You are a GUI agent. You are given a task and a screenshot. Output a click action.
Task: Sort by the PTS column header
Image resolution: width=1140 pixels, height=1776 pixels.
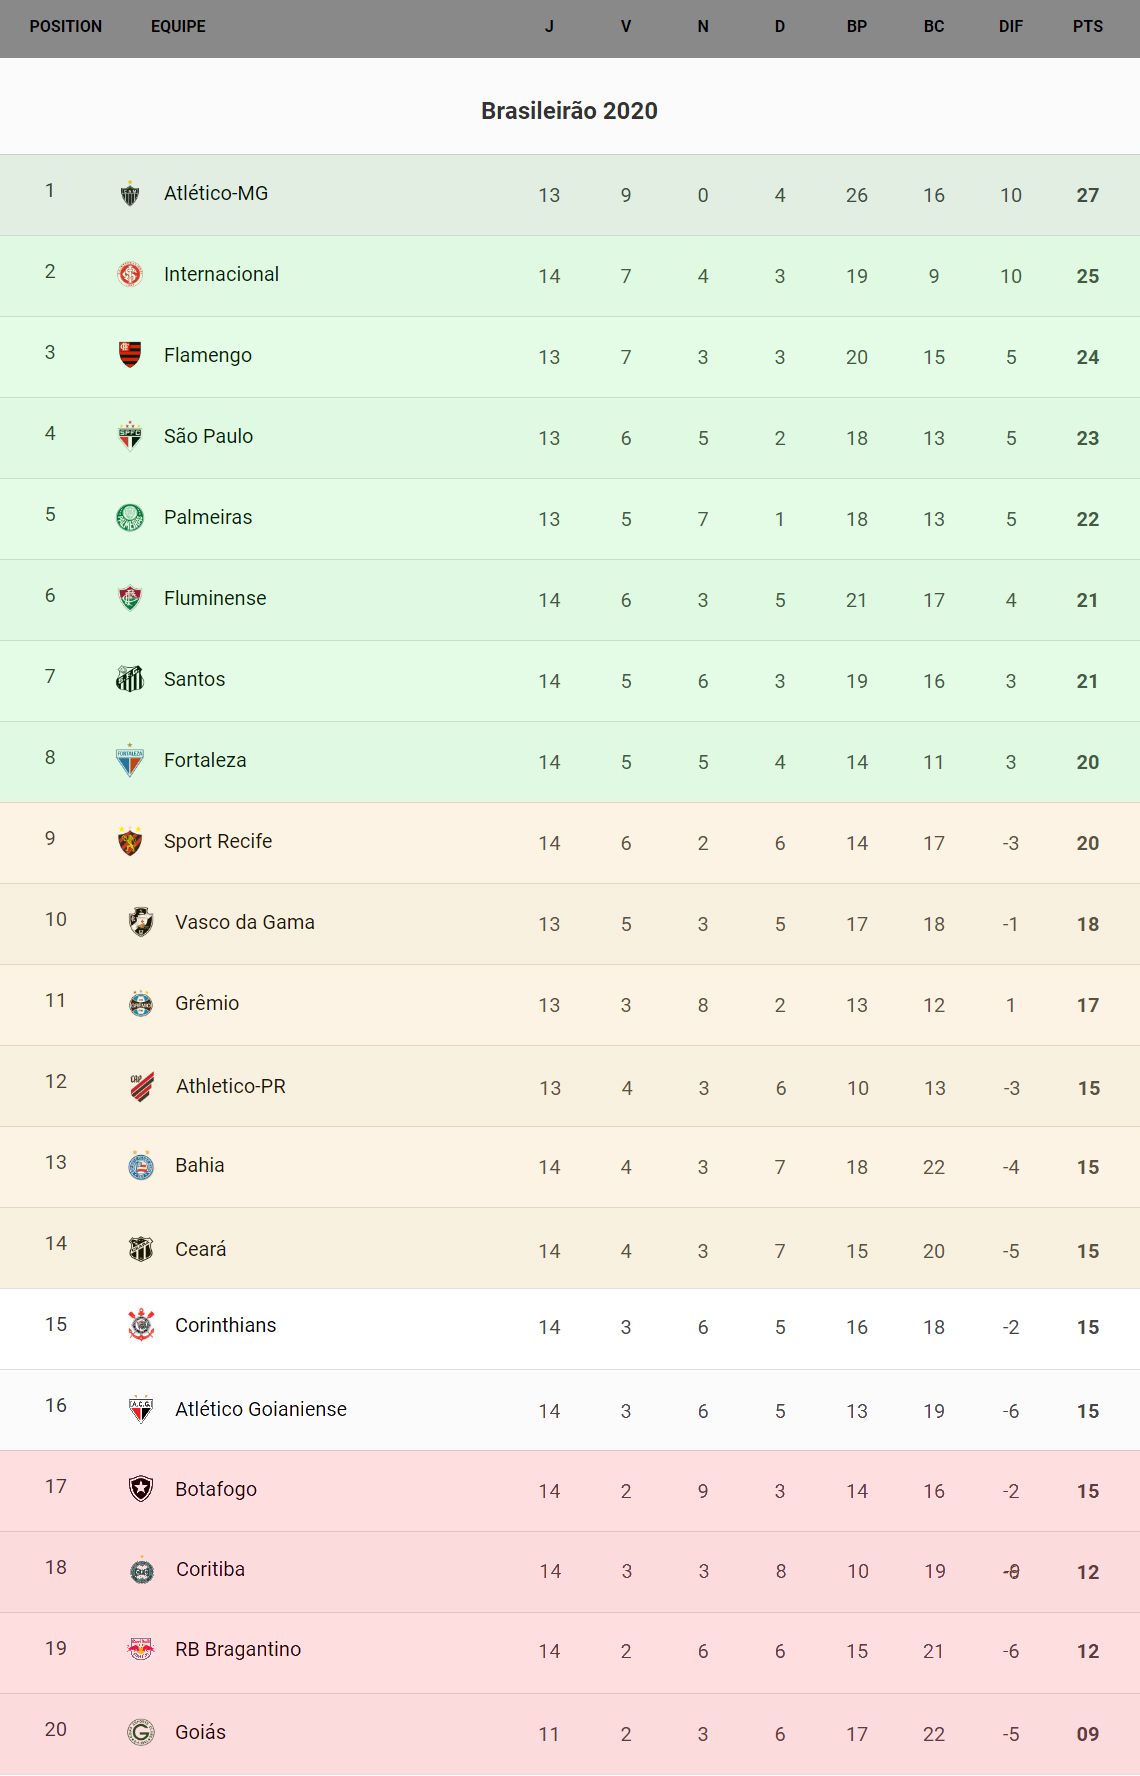(1087, 27)
